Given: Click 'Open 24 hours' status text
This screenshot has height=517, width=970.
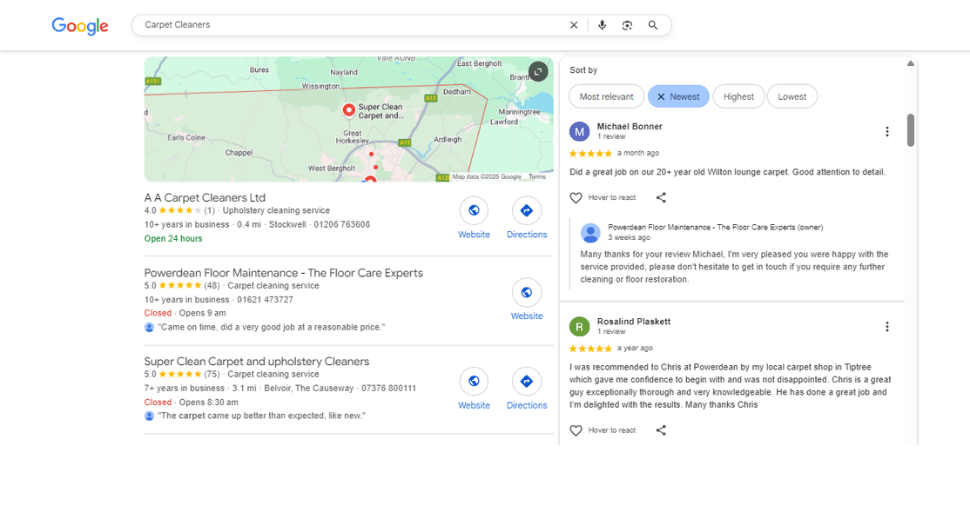Looking at the screenshot, I should pos(173,239).
